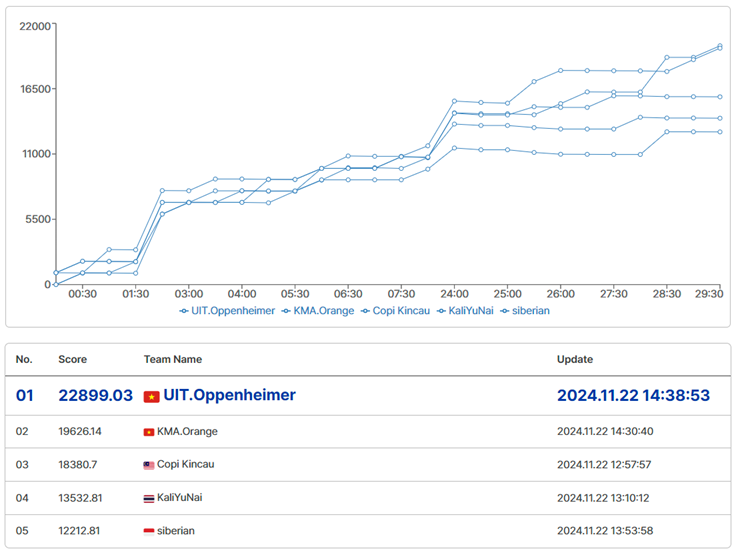Click the update time 2024.11.22 14:30:40
The height and width of the screenshot is (551, 734).
coord(605,432)
